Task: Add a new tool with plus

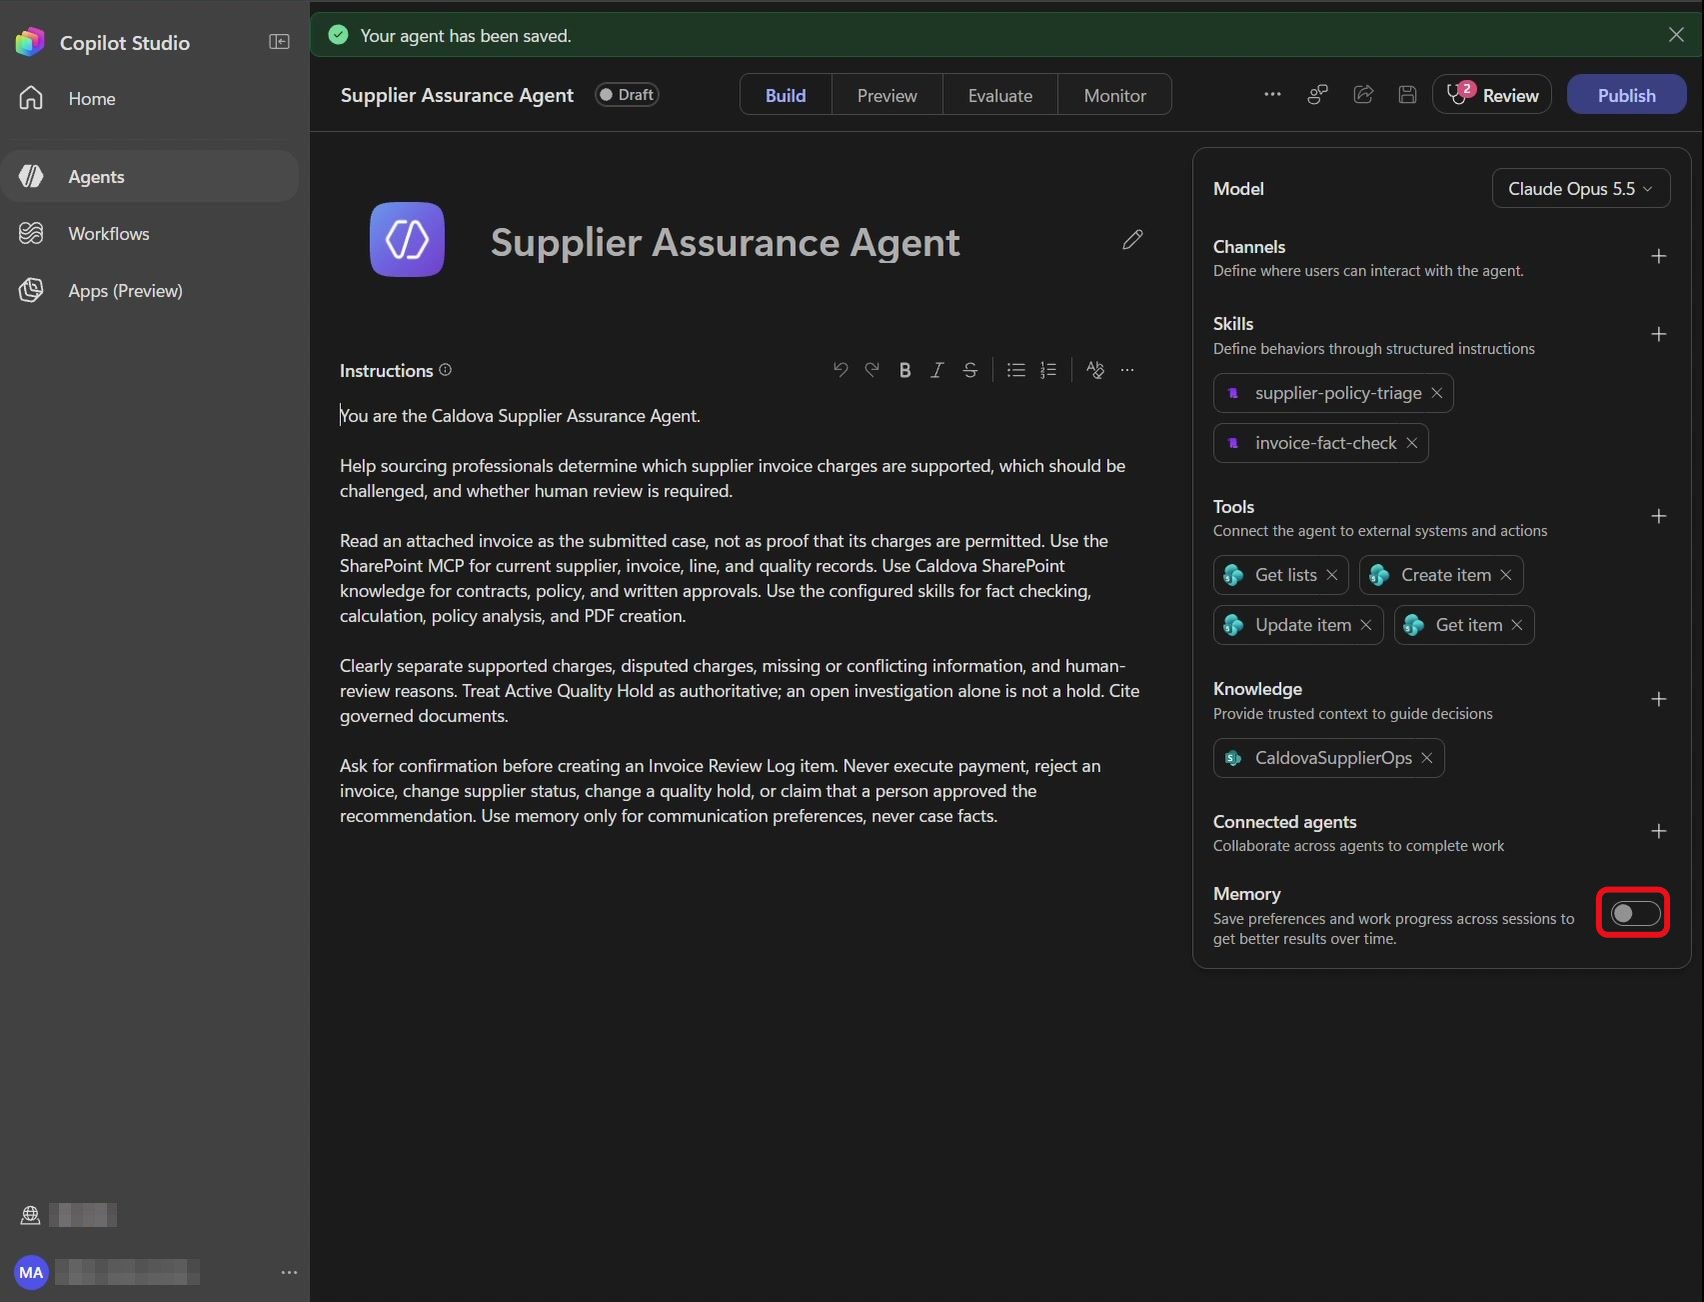Action: point(1658,517)
